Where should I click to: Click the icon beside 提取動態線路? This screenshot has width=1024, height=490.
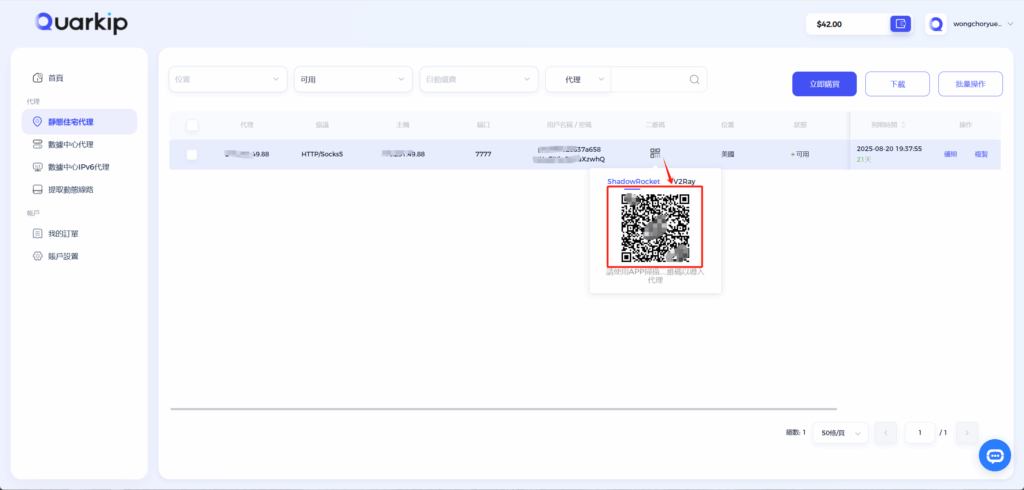[37, 189]
